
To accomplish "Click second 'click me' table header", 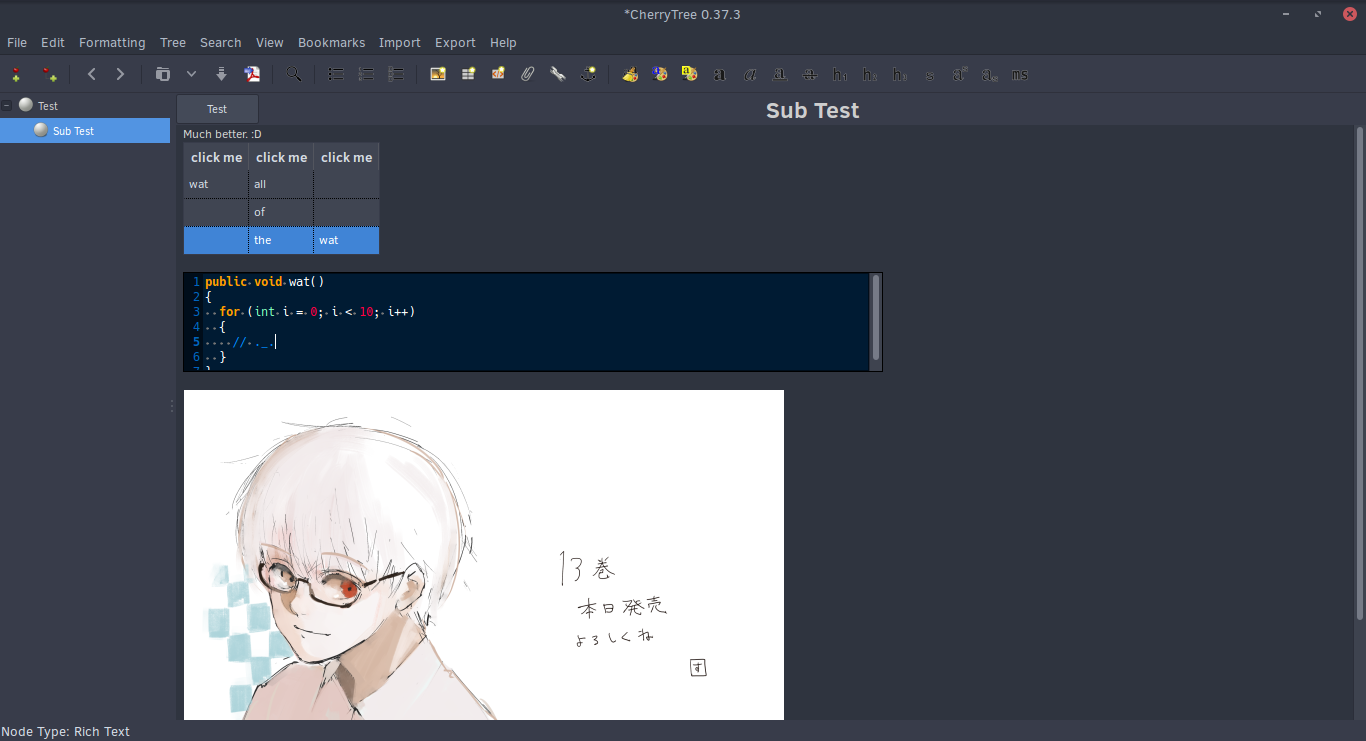I will pos(281,157).
